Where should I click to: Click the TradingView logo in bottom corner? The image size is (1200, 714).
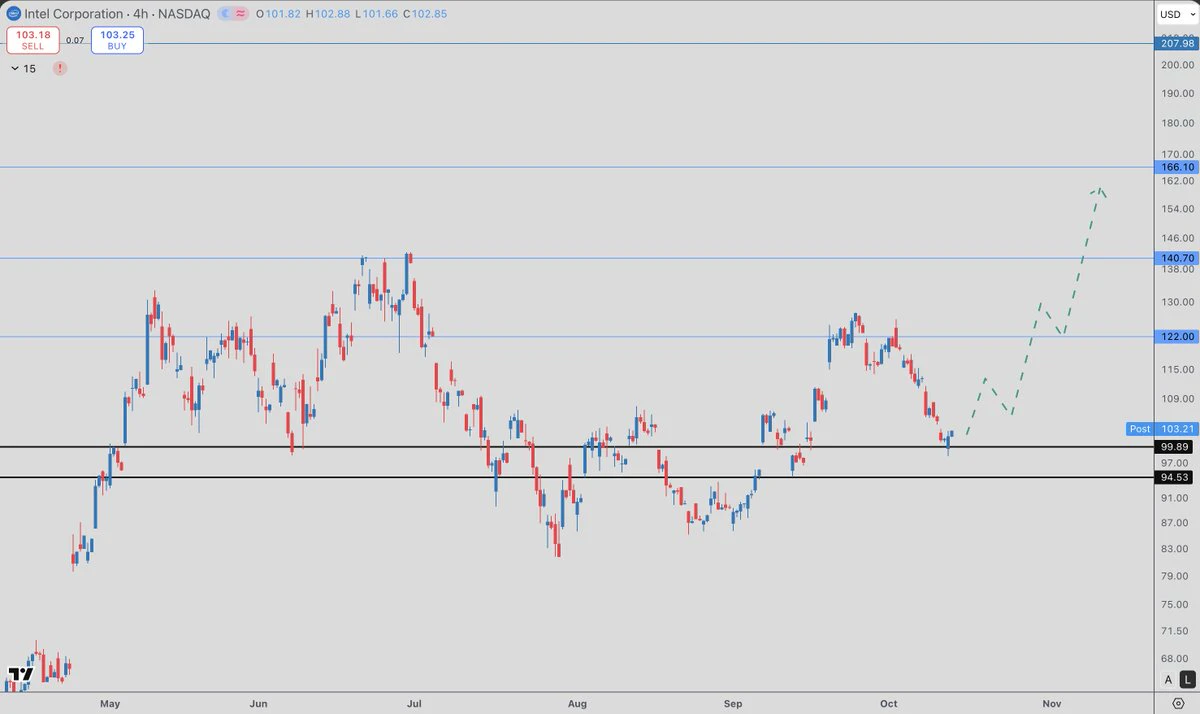(x=18, y=675)
